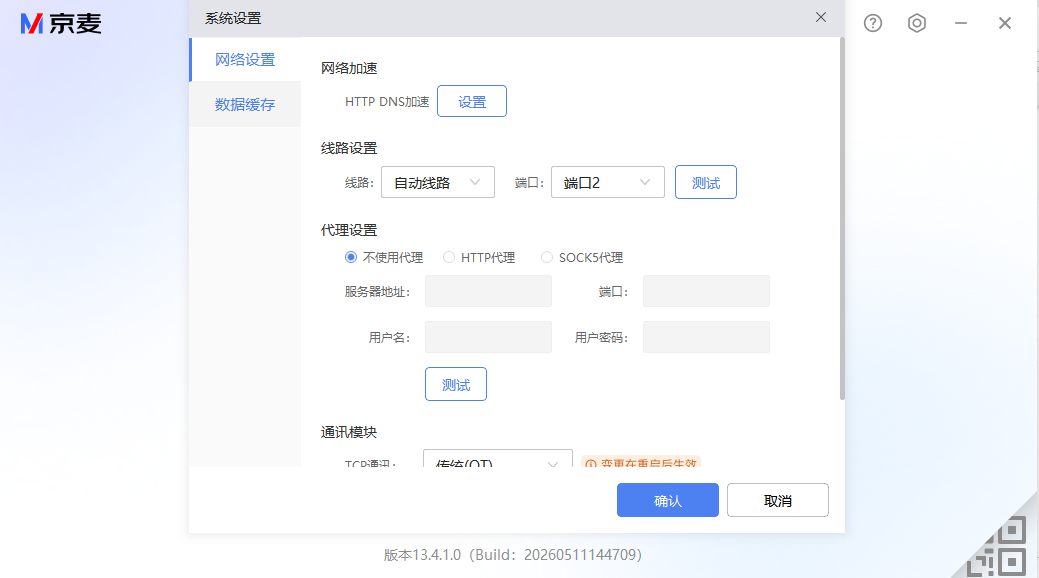Click the 通讯模块 section heading
This screenshot has width=1039, height=578.
coord(349,432)
